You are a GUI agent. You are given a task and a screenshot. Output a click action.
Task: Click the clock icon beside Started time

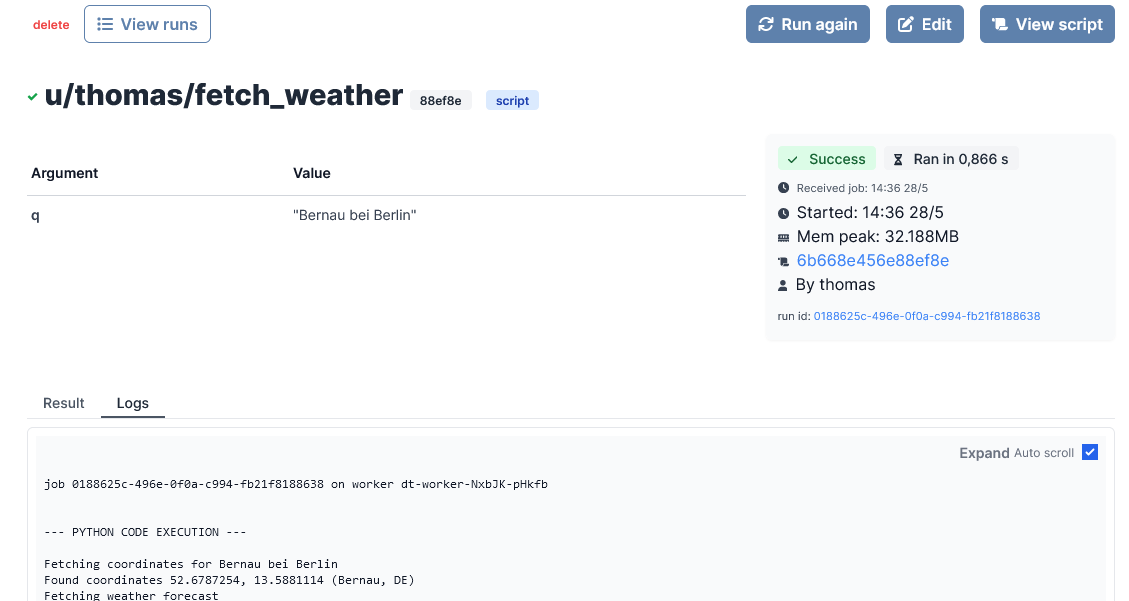[784, 212]
